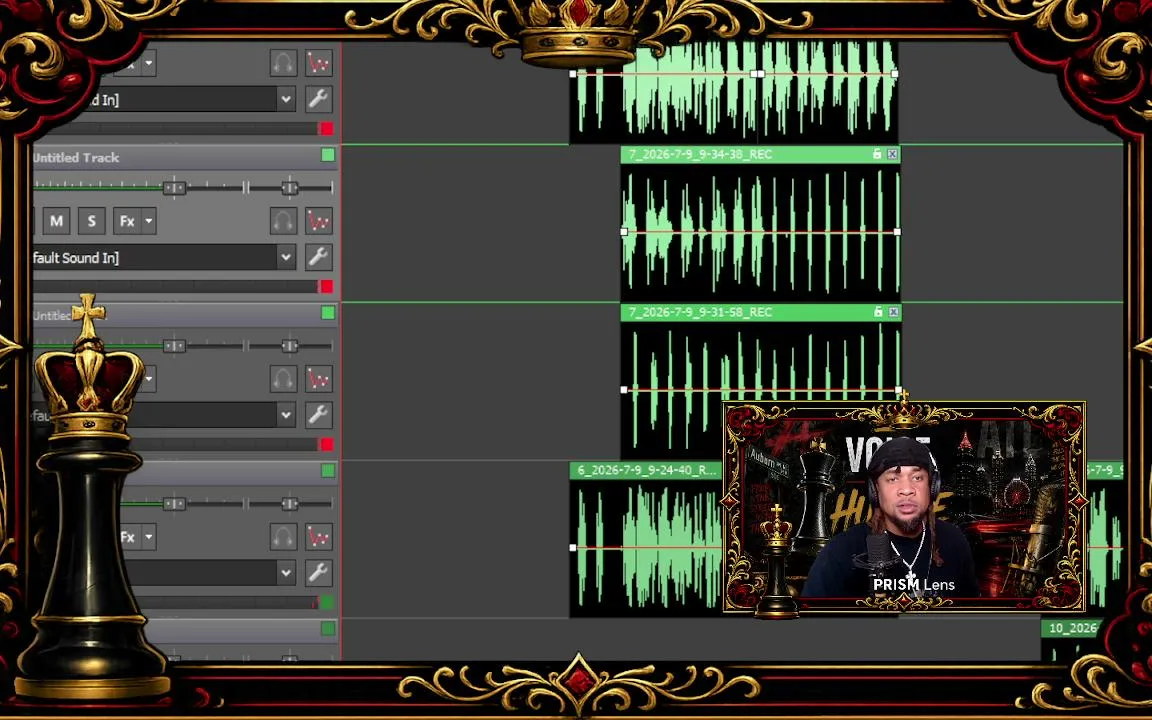This screenshot has width=1152, height=720.
Task: Click volume slider handle on the 9-24-40 clip track
Action: coord(174,504)
